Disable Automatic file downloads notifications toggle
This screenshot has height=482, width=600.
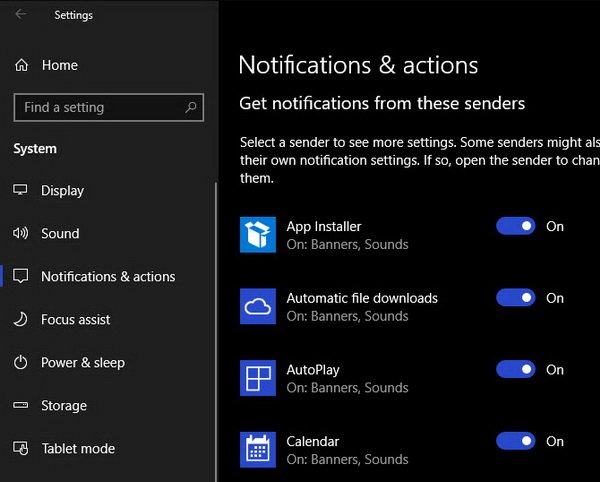coord(516,298)
